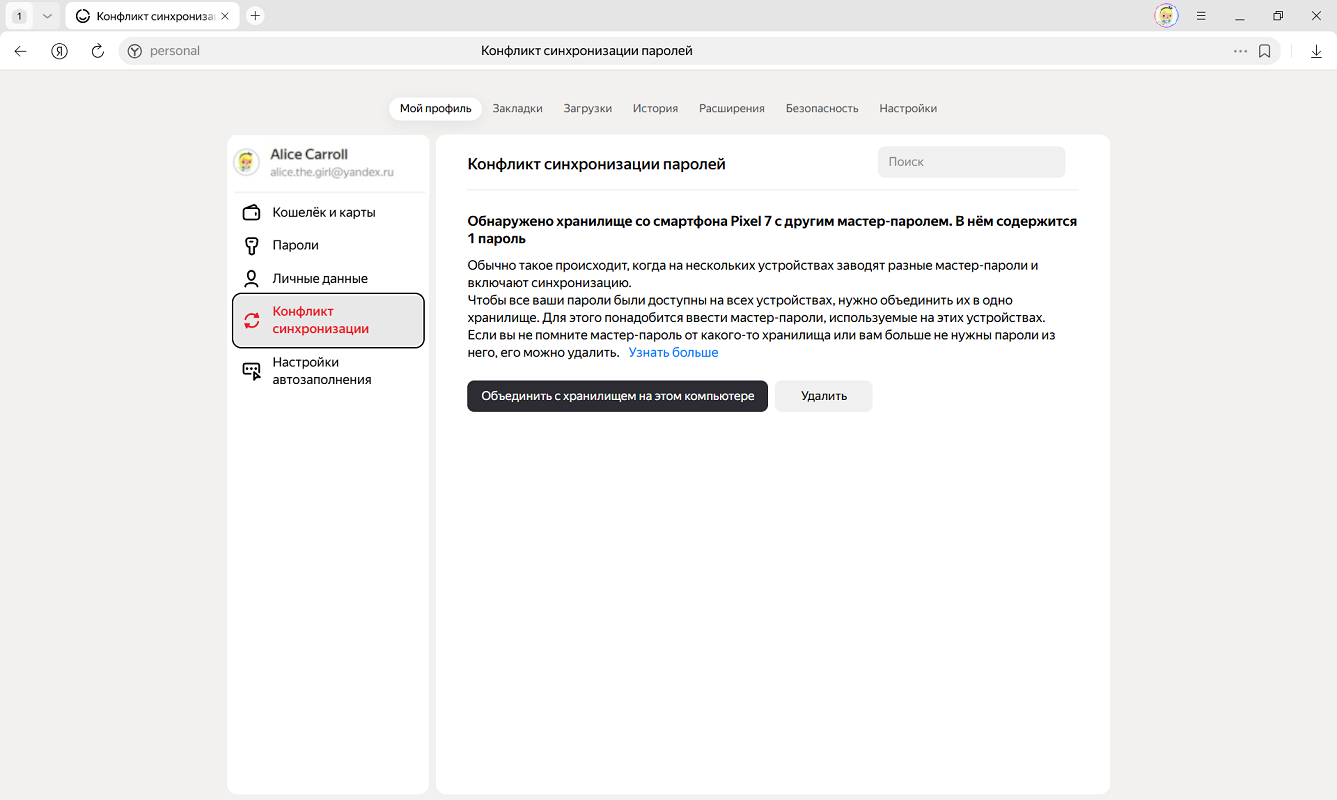Screen dimensions: 1337x800
Task: Select Кошелёк и карты in sidebar
Action: point(324,212)
